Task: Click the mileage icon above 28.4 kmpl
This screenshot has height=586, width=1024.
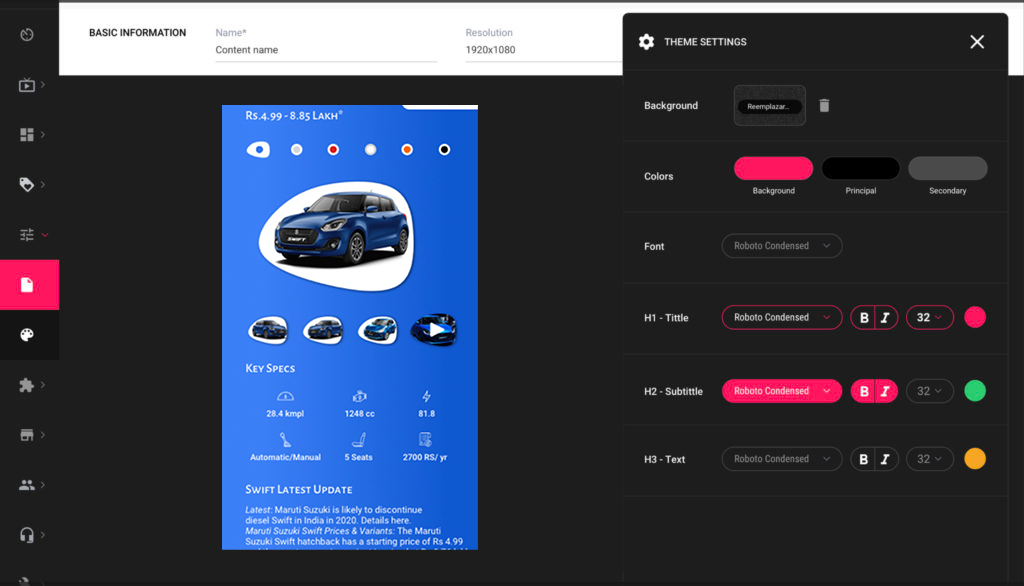Action: (285, 396)
